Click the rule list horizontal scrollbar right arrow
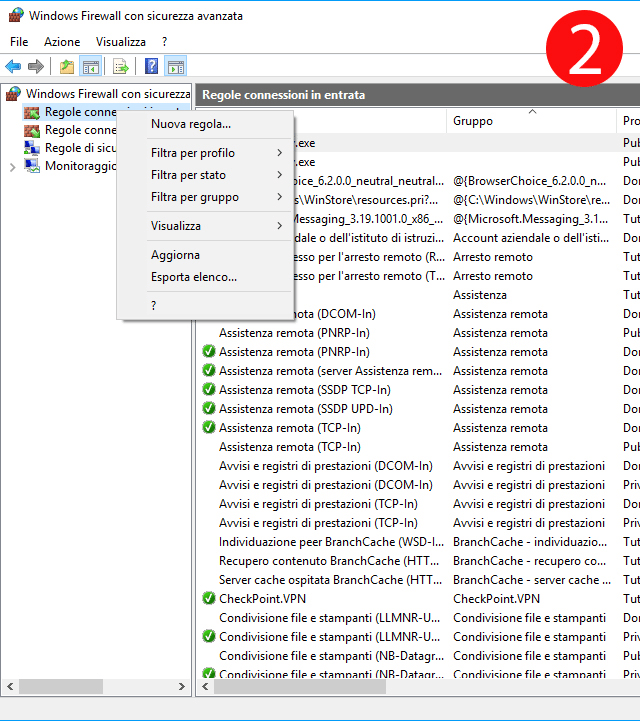640x721 pixels. tap(633, 687)
